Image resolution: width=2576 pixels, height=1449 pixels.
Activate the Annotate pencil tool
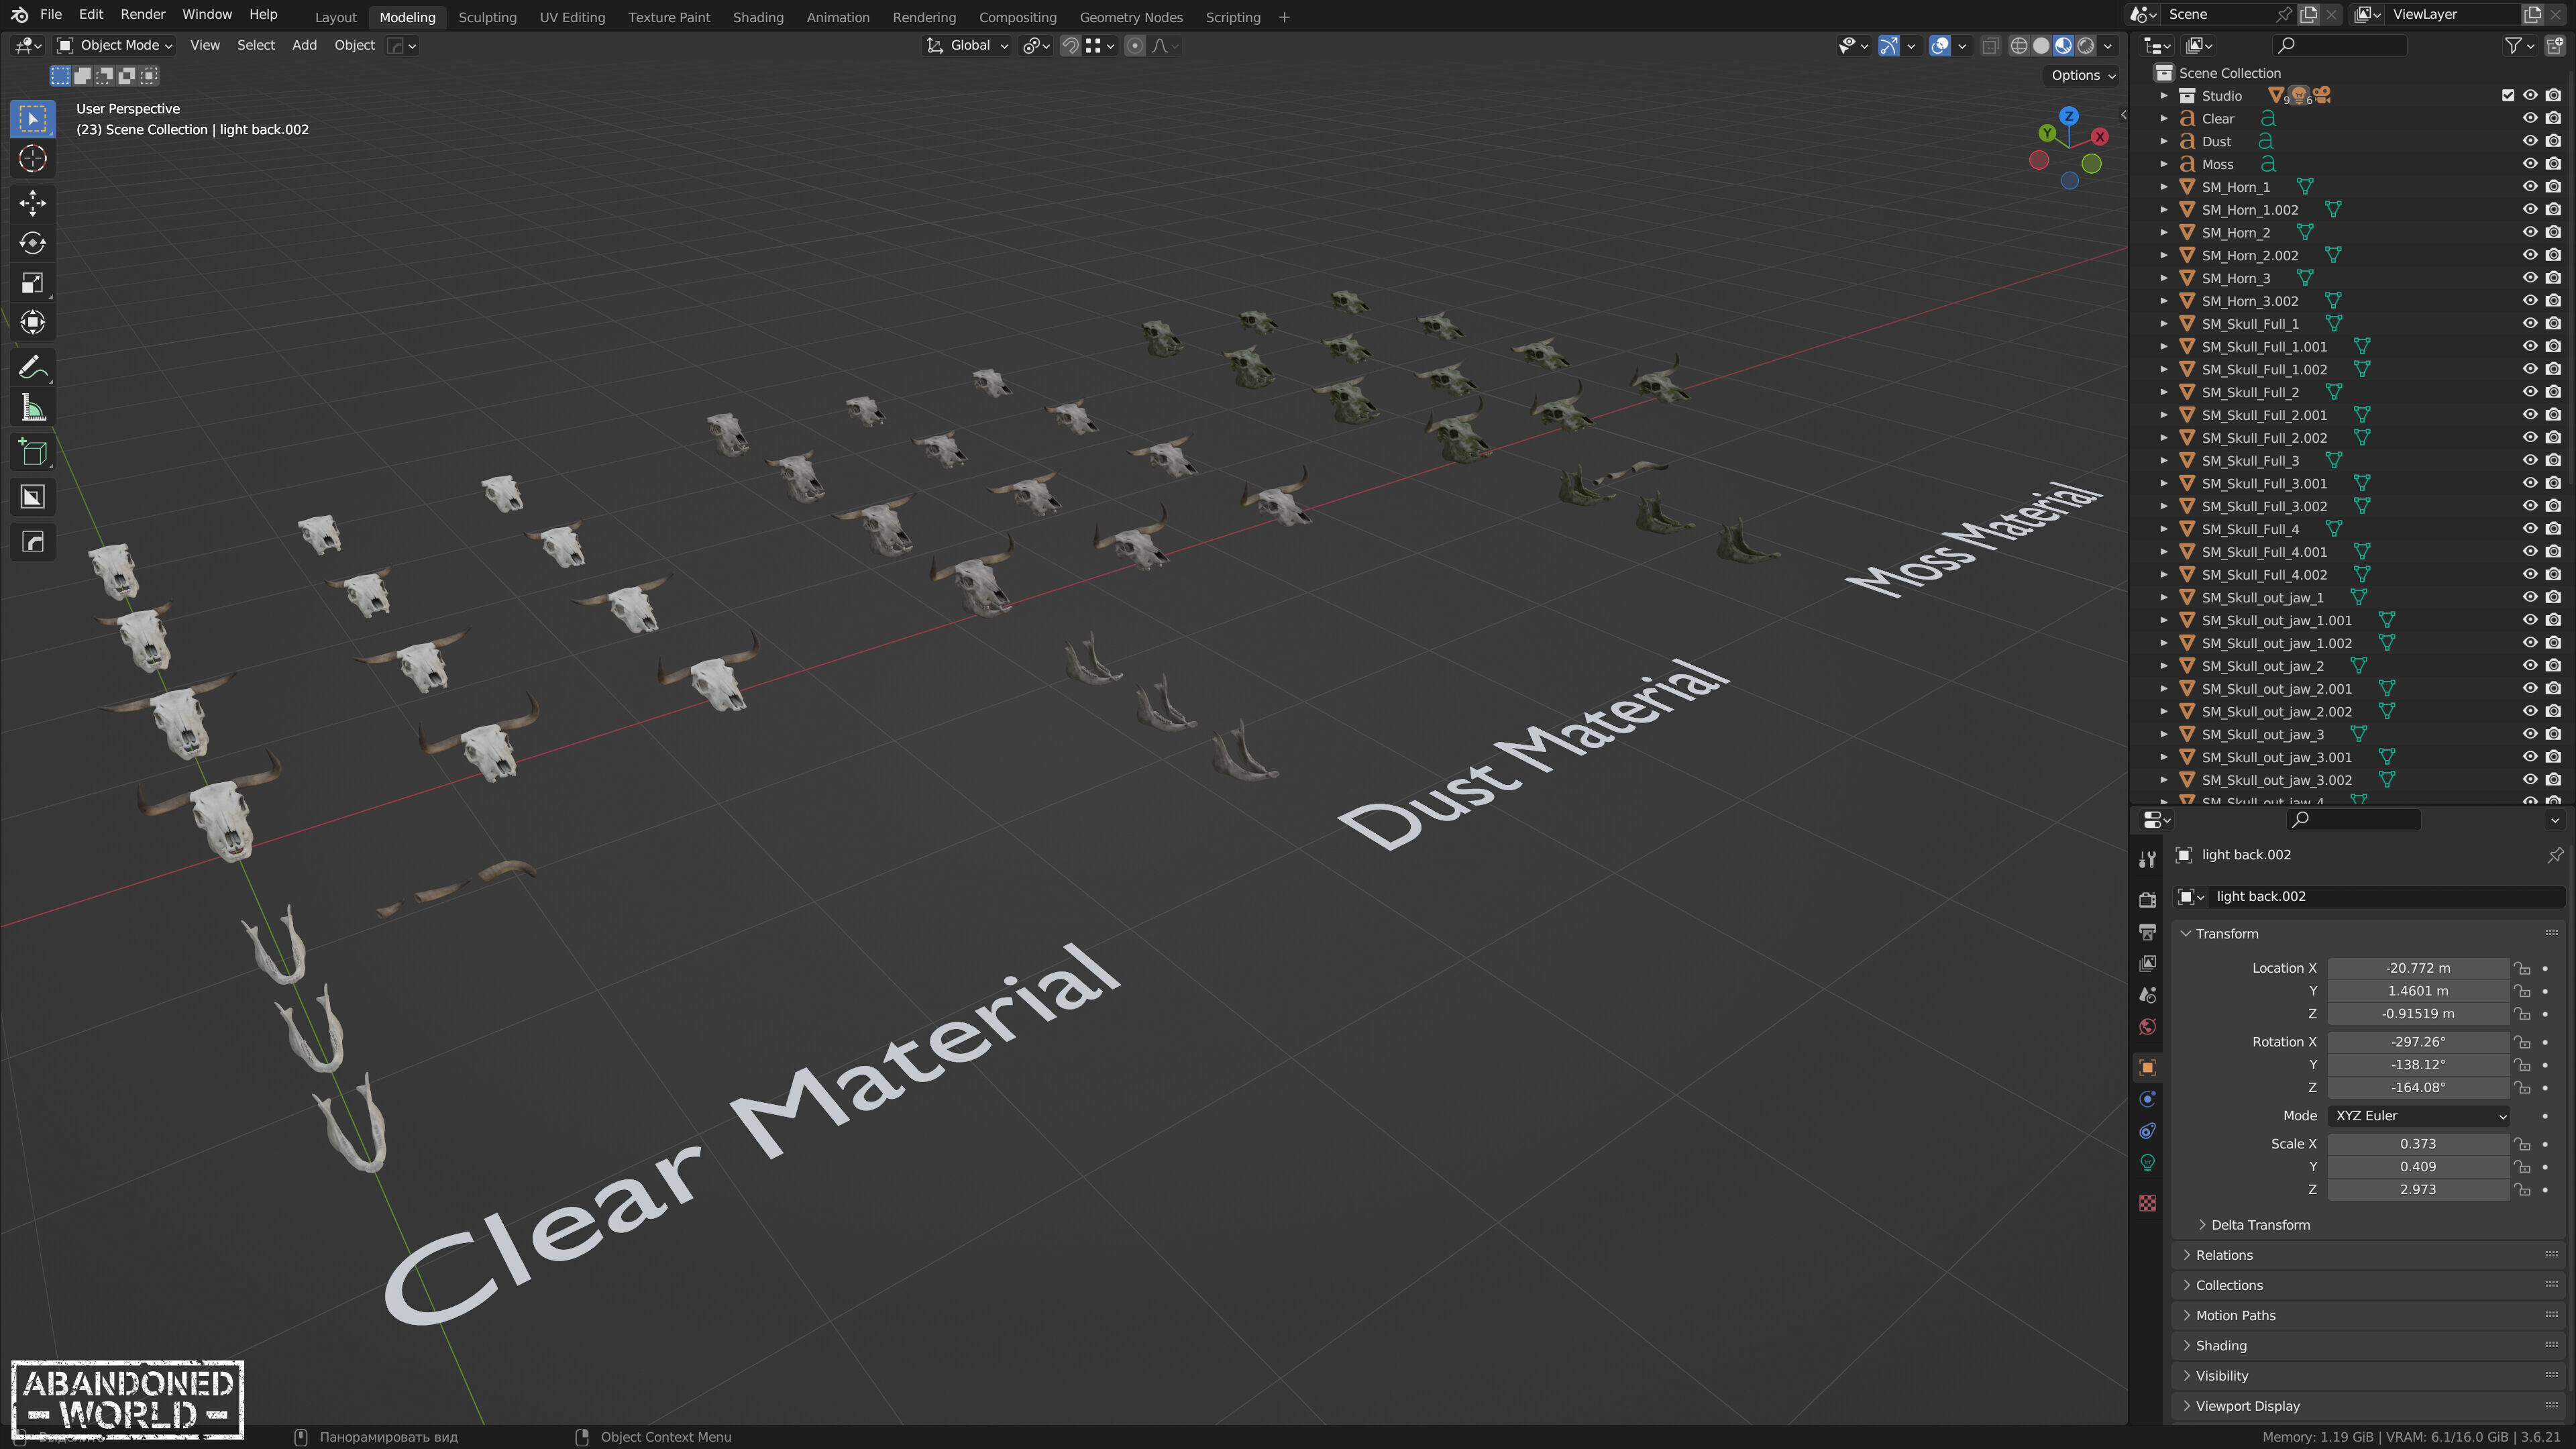point(32,368)
